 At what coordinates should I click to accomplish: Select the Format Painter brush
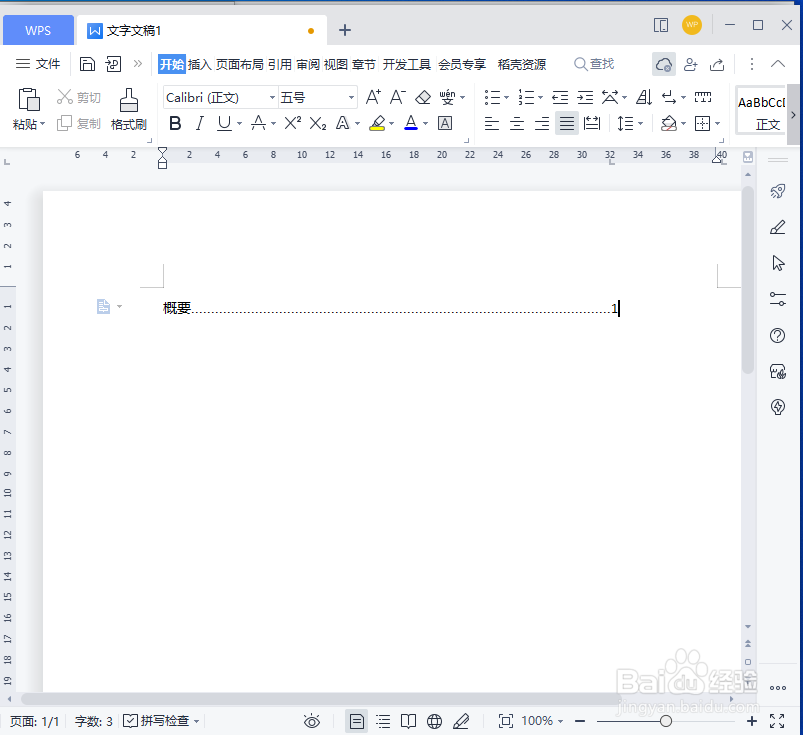pos(129,99)
